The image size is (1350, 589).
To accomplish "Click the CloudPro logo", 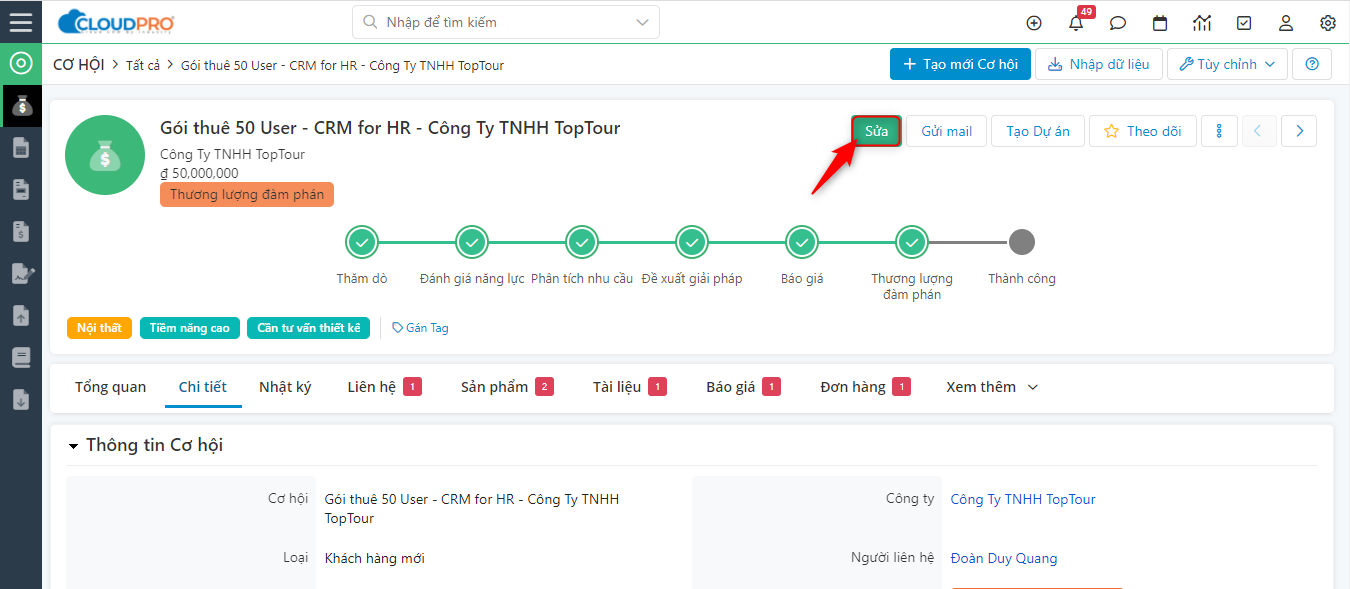I will point(117,22).
